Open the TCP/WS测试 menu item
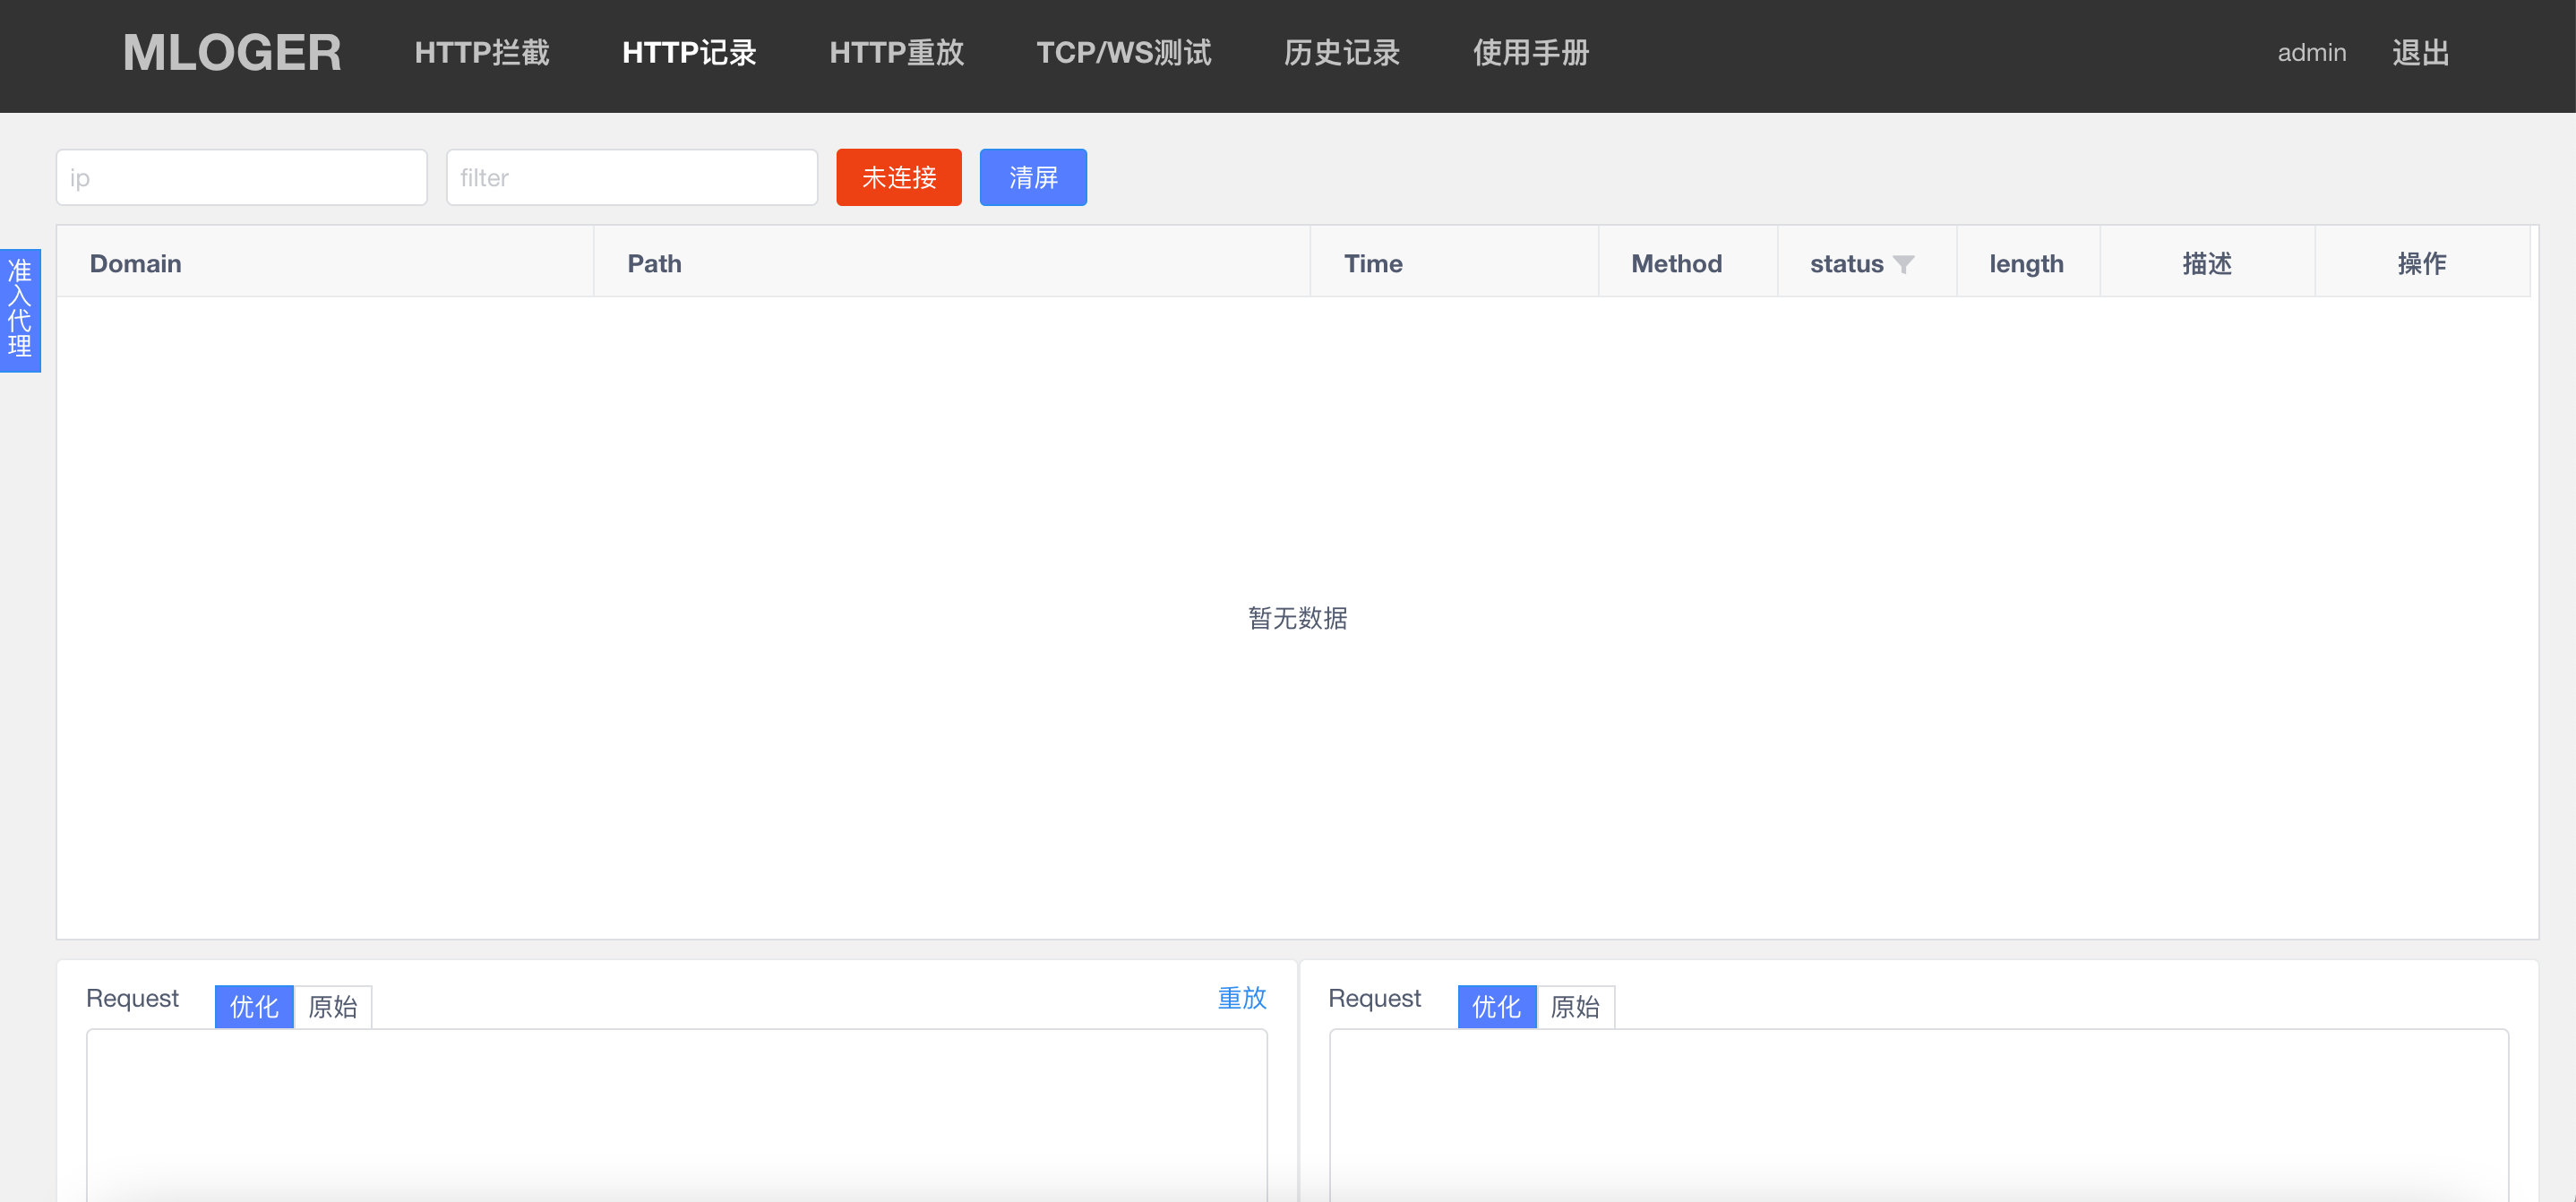 (1123, 53)
